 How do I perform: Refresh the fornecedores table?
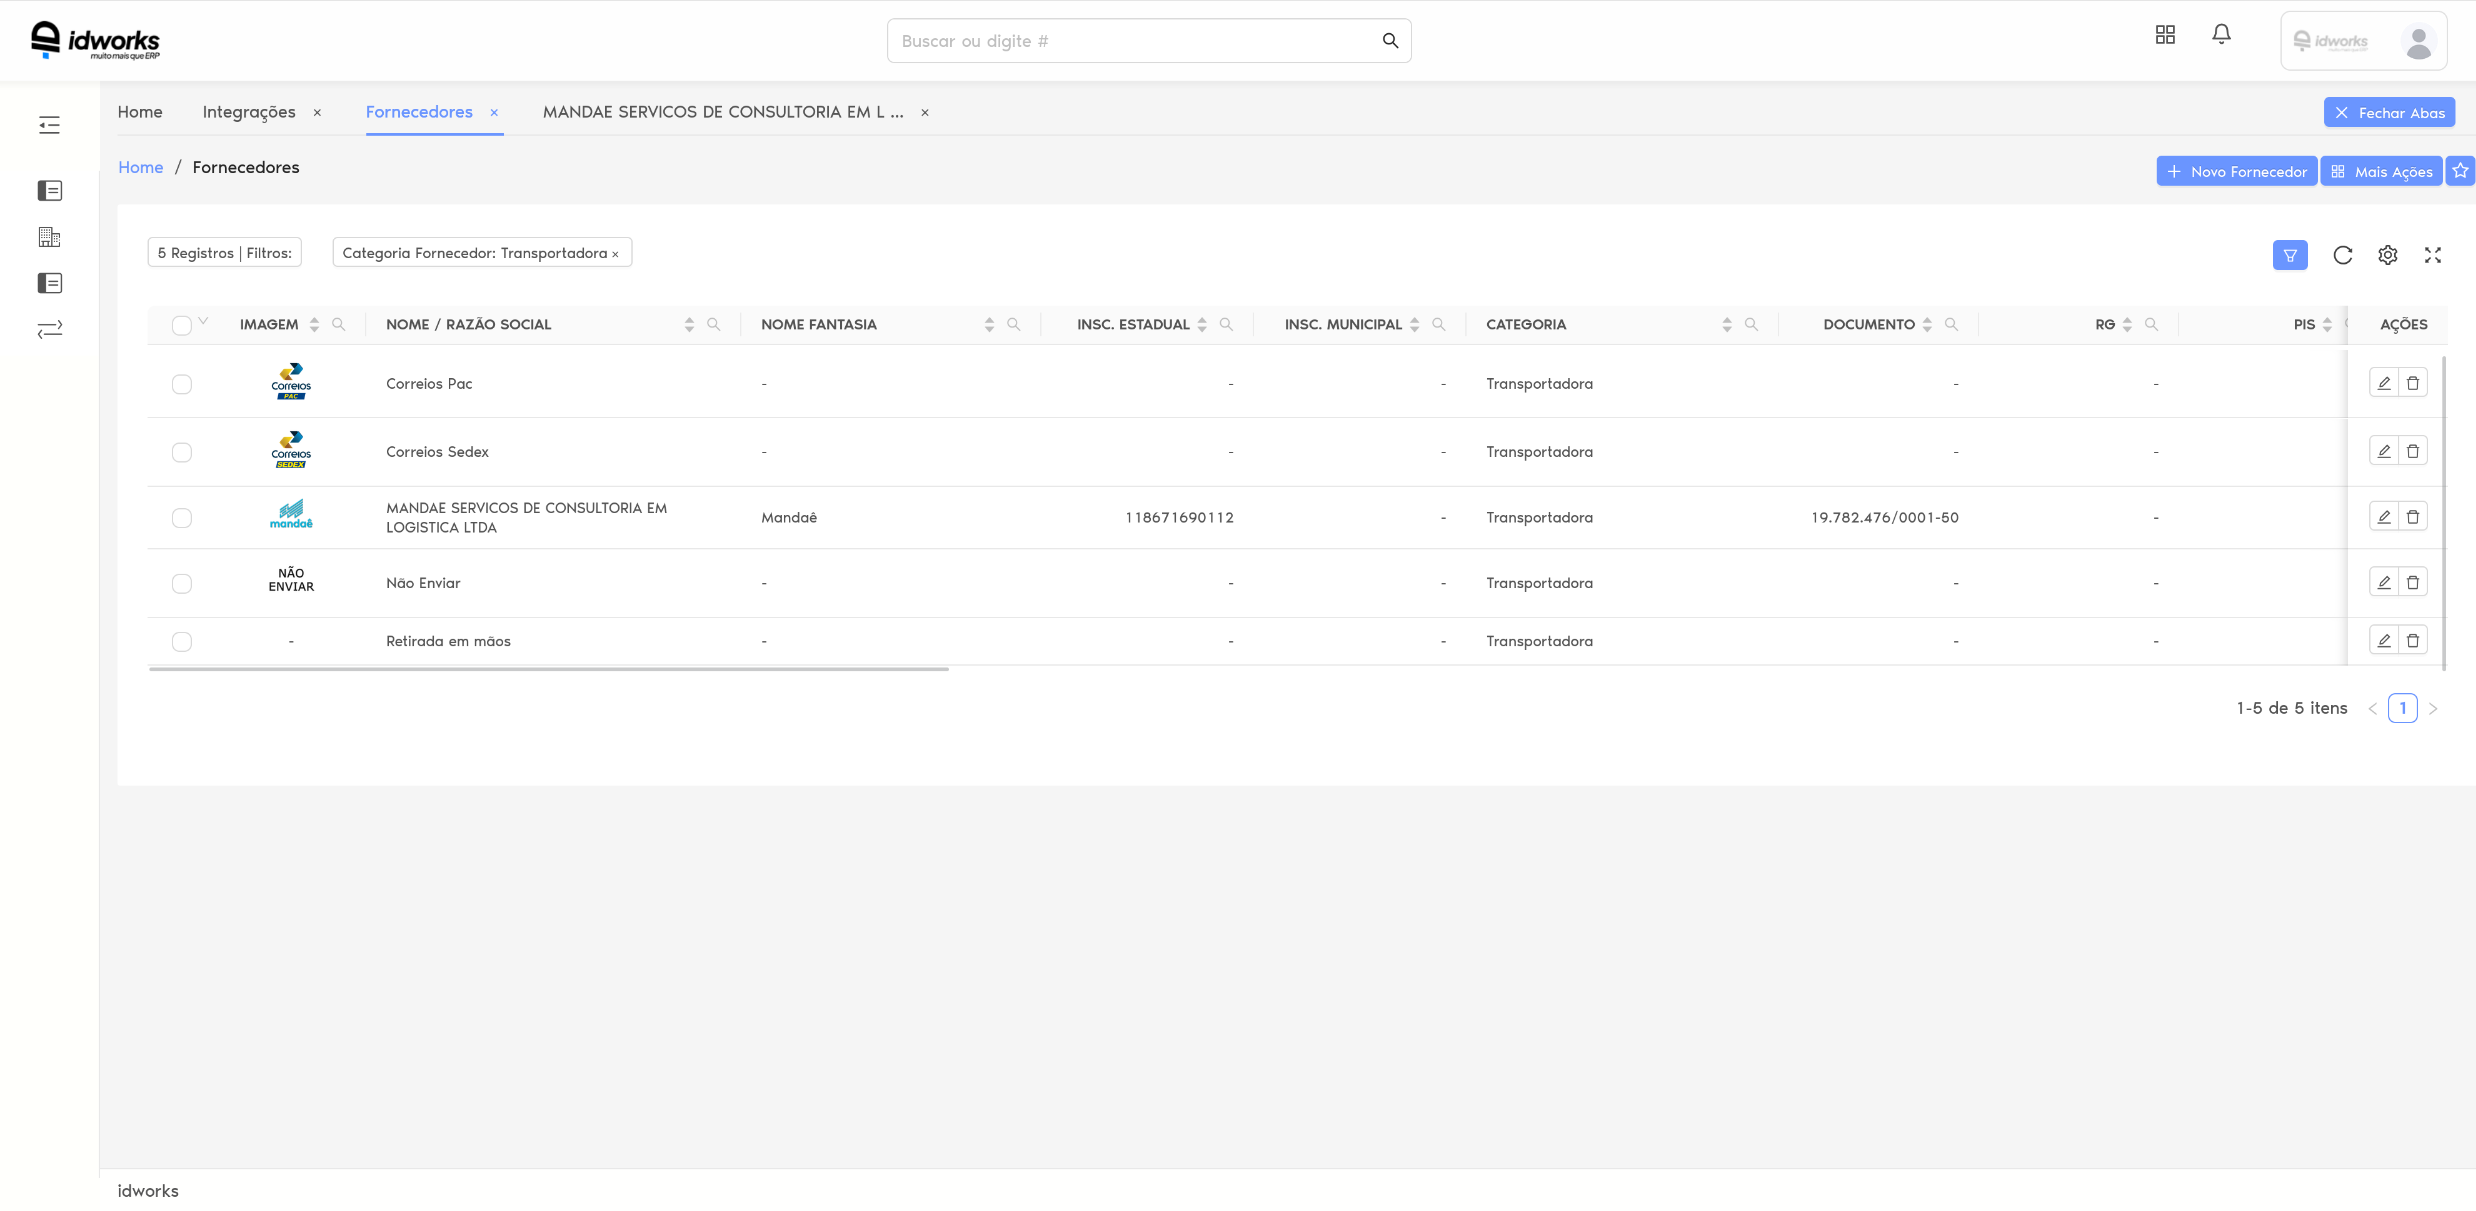tap(2342, 255)
